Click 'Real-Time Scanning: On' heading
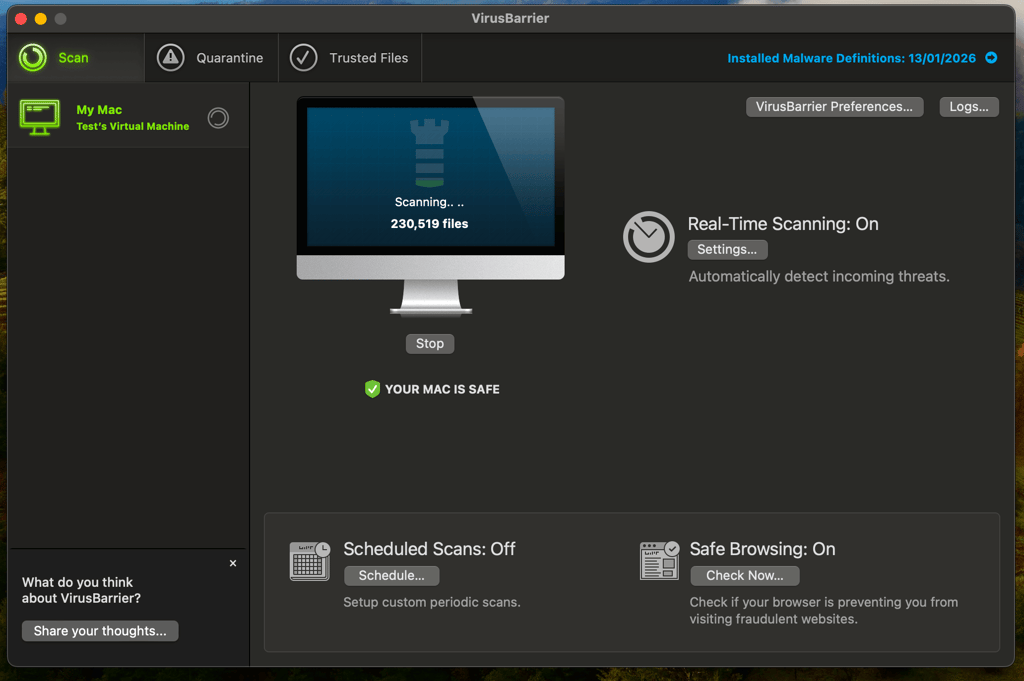The height and width of the screenshot is (681, 1024). tap(782, 224)
